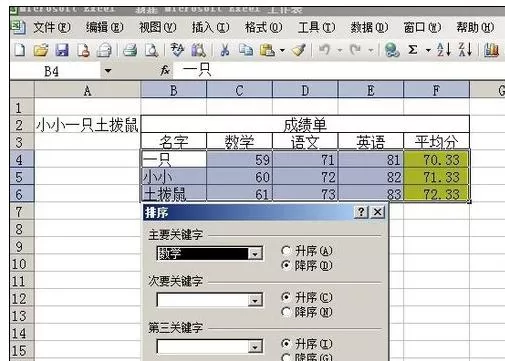This screenshot has width=505, height=361.
Task: Open the 文件 (File) menu
Action: [52, 27]
